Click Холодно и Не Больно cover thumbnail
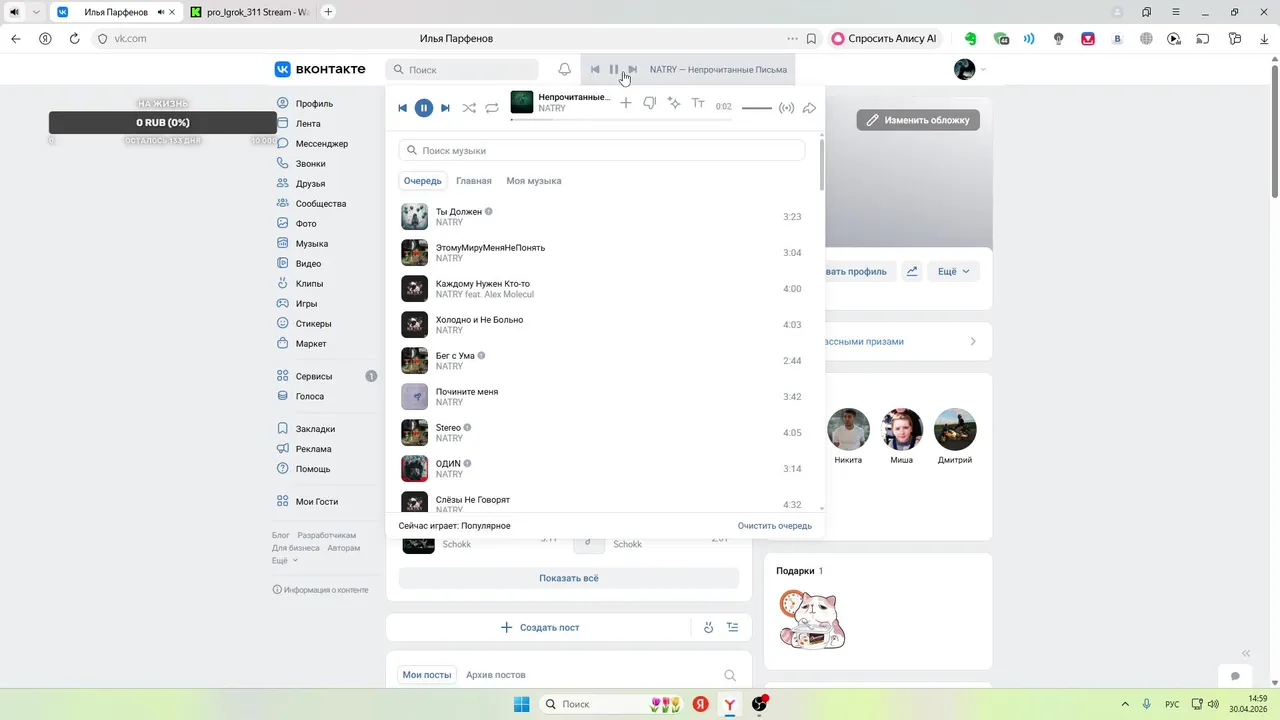The height and width of the screenshot is (720, 1280). click(x=415, y=325)
